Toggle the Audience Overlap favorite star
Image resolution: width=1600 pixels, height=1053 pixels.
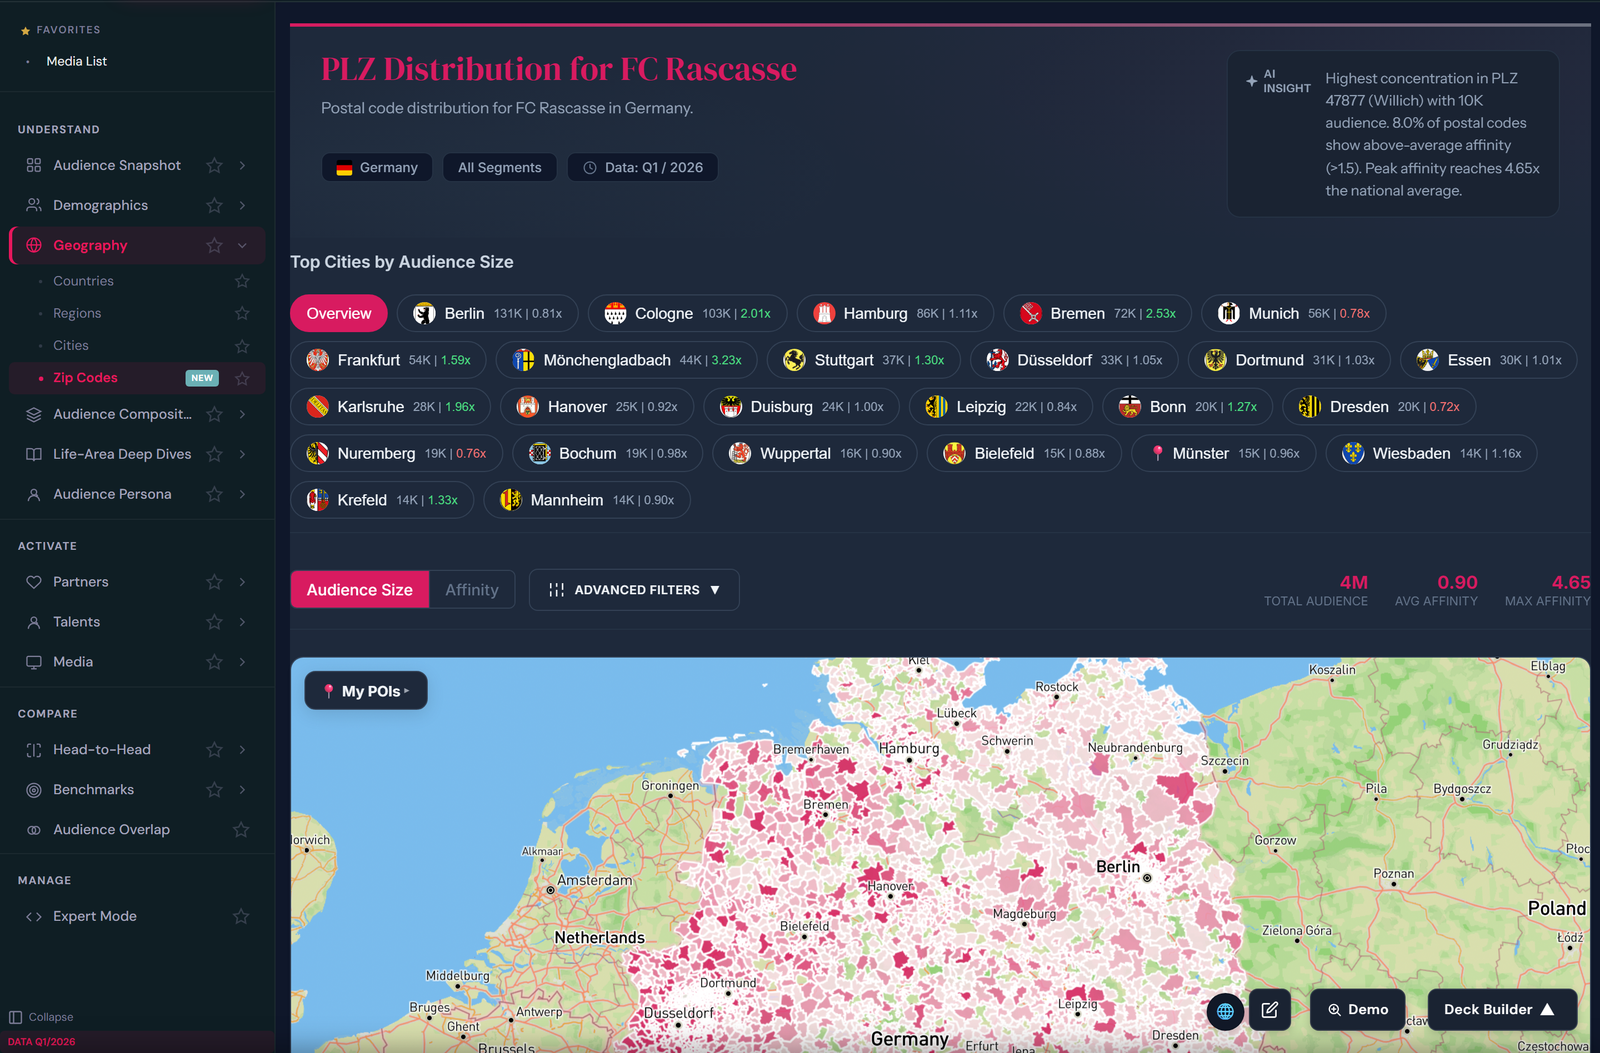241,830
